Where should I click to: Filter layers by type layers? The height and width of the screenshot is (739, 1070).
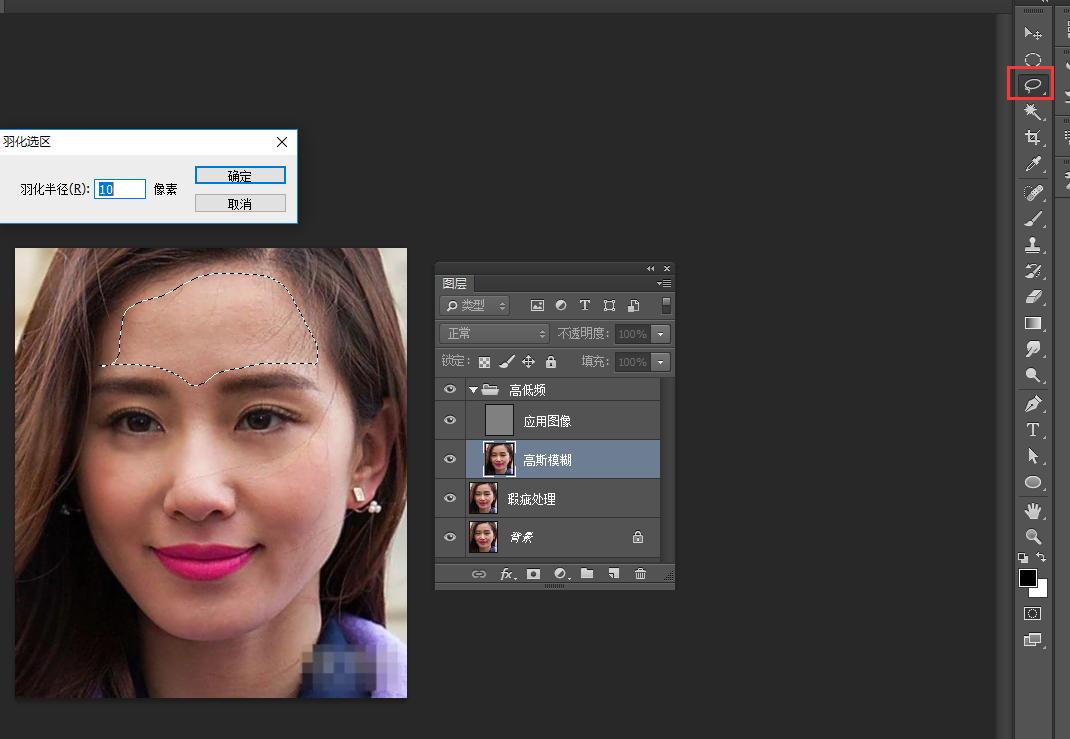[585, 305]
